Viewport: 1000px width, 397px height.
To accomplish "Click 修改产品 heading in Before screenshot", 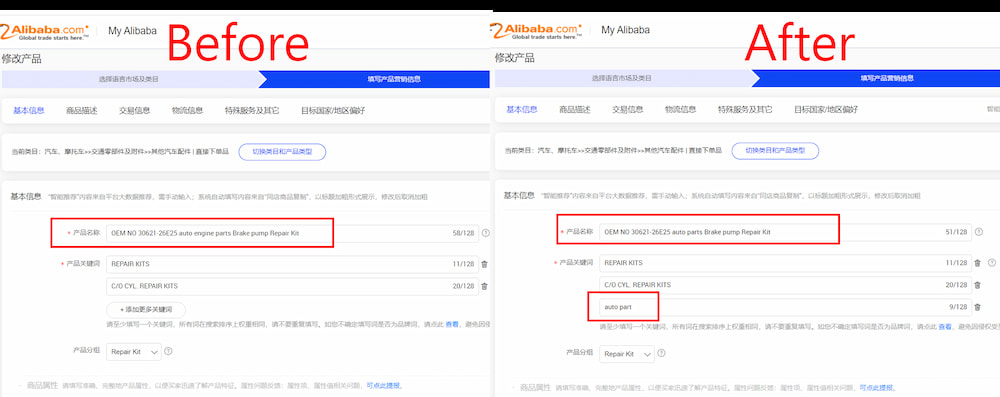I will pos(22,59).
